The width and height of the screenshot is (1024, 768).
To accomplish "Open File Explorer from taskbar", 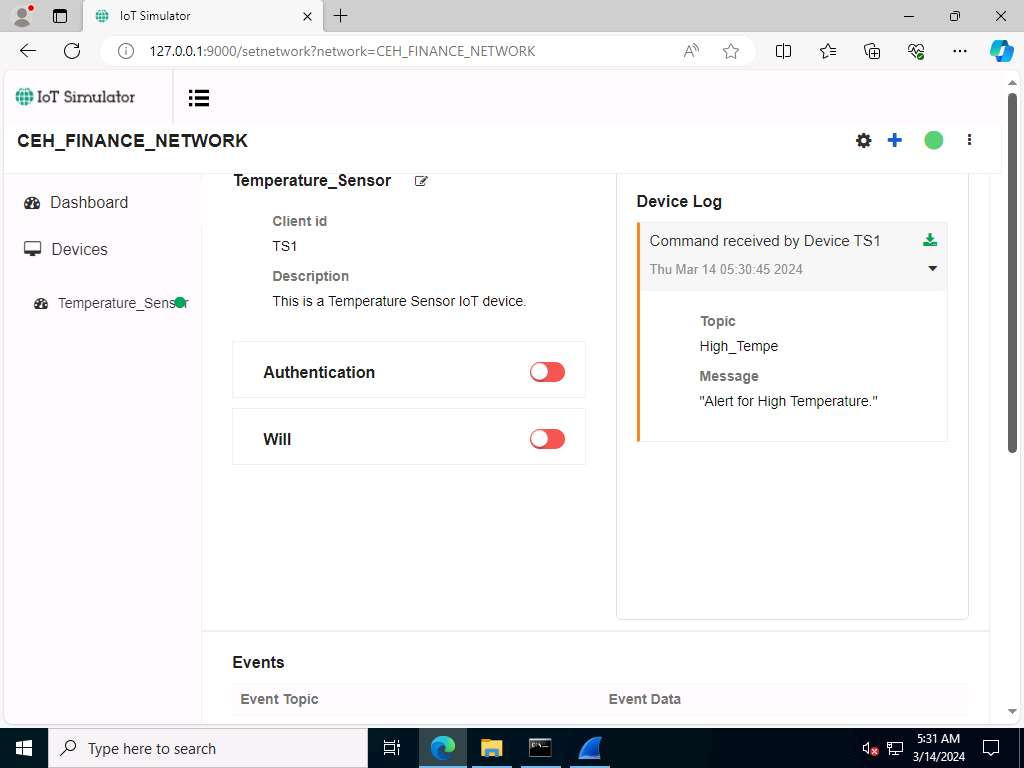I will coord(491,748).
